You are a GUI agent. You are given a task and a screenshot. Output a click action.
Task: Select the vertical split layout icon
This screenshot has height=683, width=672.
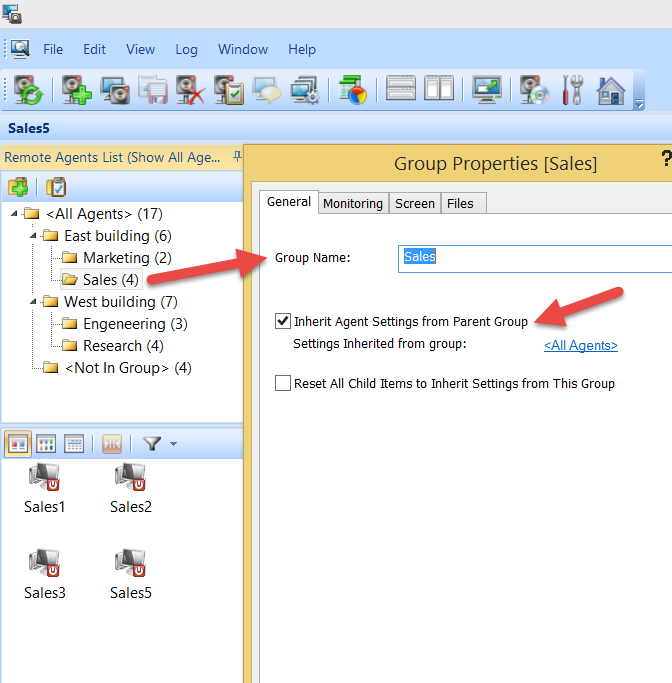point(439,88)
